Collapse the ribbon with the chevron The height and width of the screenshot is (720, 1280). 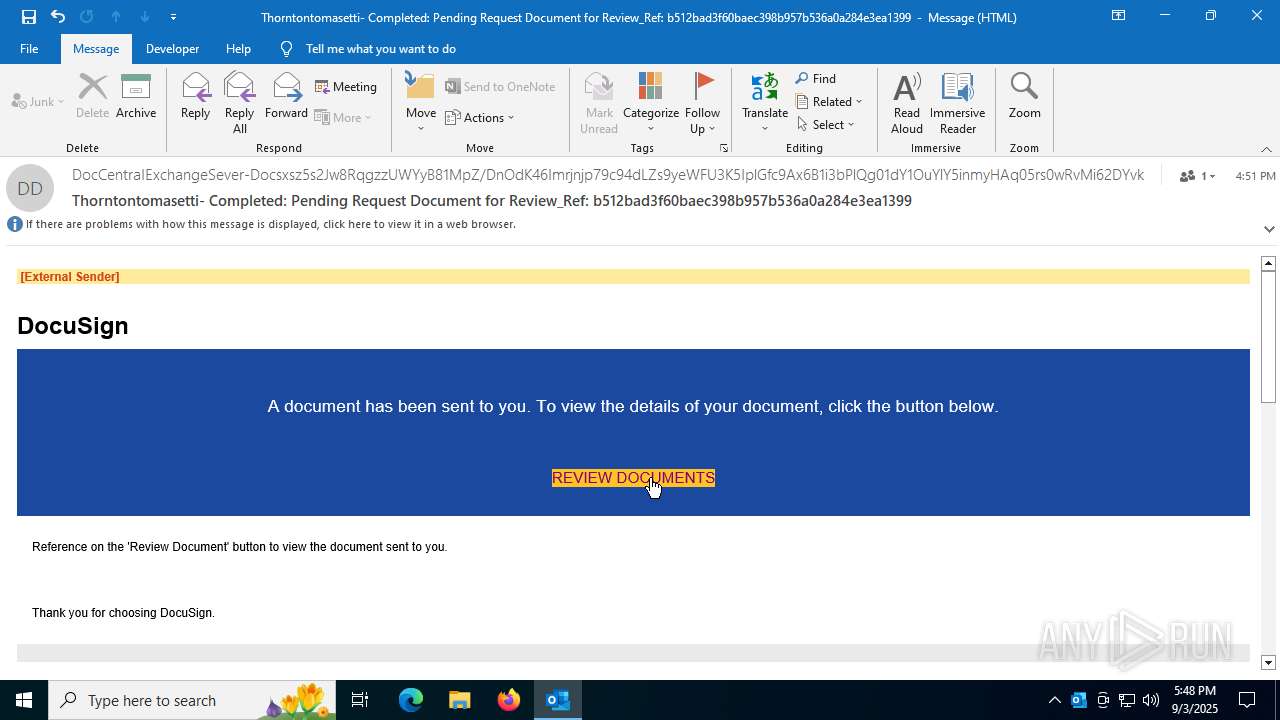tap(1266, 149)
